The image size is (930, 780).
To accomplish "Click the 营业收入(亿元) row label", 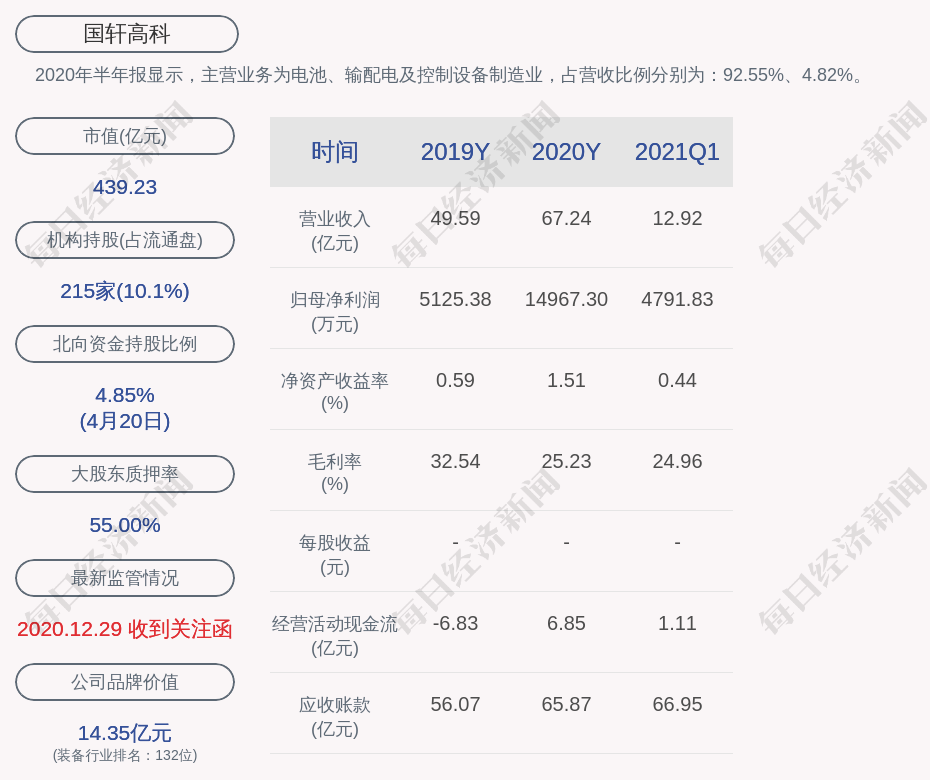I will 335,231.
